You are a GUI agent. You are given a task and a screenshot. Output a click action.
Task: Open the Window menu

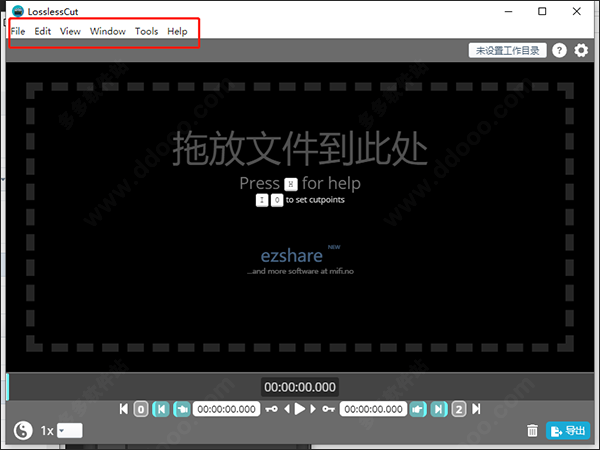pyautogui.click(x=108, y=31)
